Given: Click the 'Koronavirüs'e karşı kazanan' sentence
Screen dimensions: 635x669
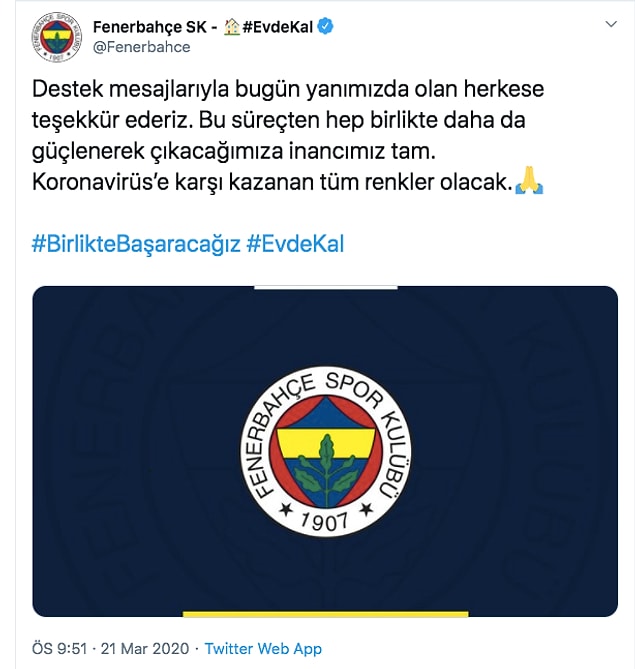Looking at the screenshot, I should coord(272,183).
